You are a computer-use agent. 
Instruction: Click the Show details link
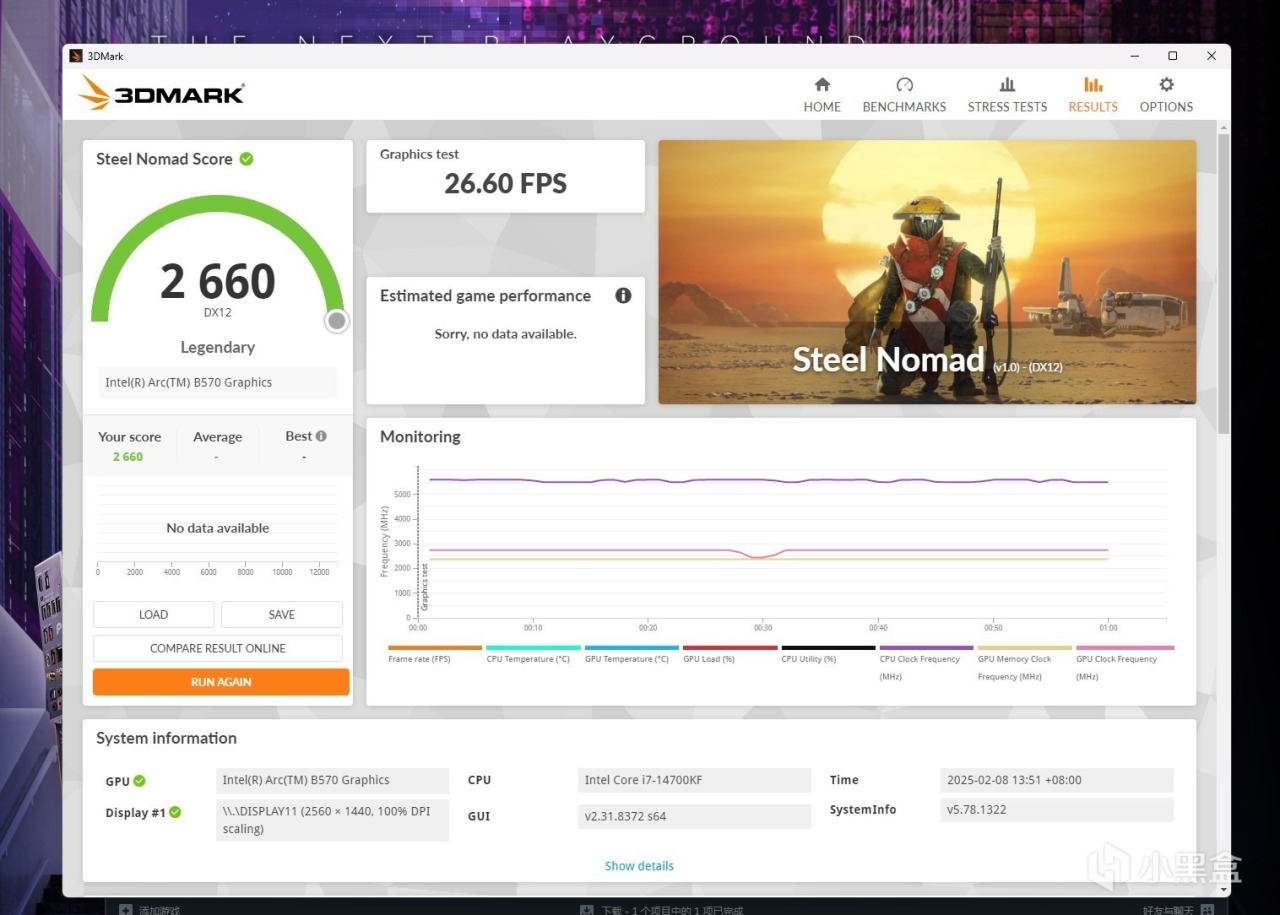639,866
